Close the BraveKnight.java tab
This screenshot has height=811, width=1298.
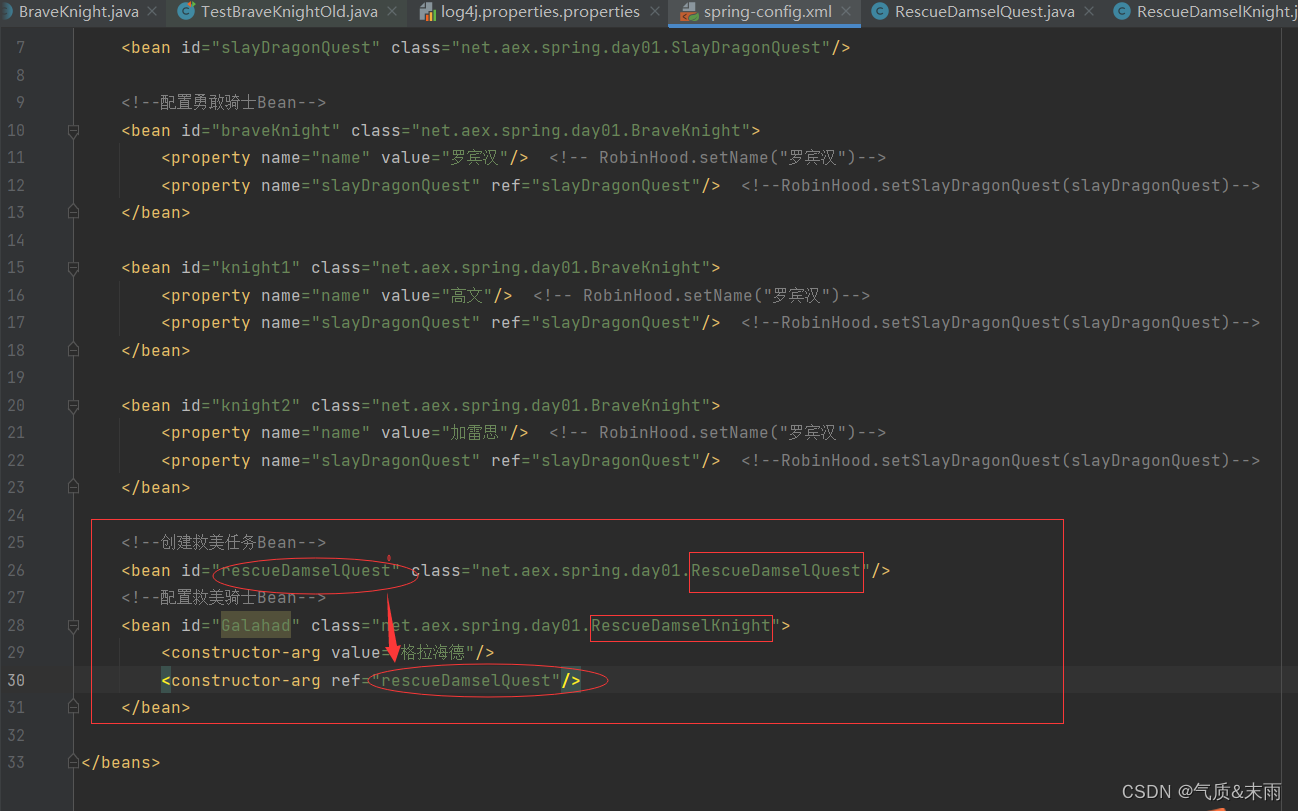[152, 12]
